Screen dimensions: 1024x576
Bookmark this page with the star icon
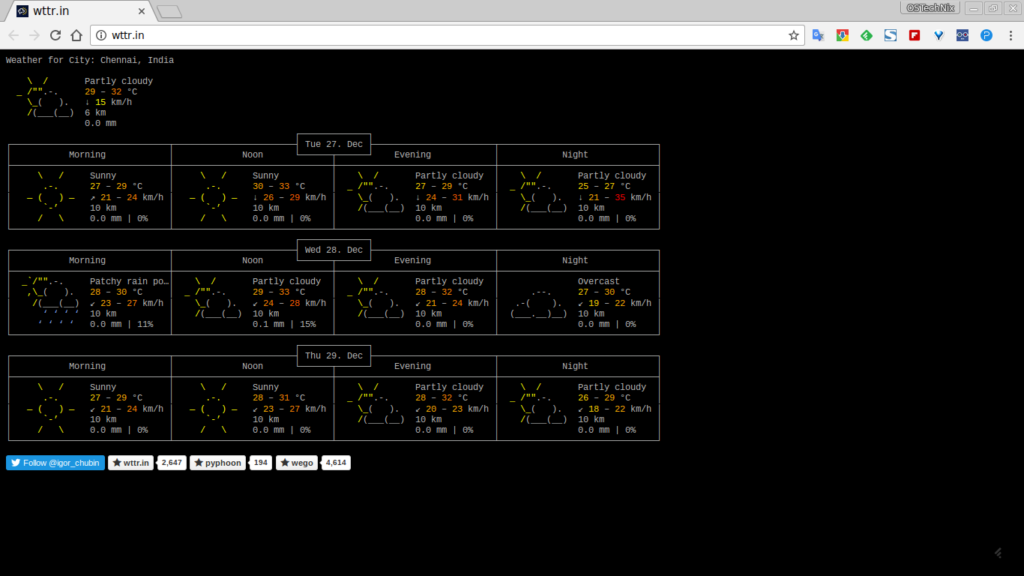point(794,35)
